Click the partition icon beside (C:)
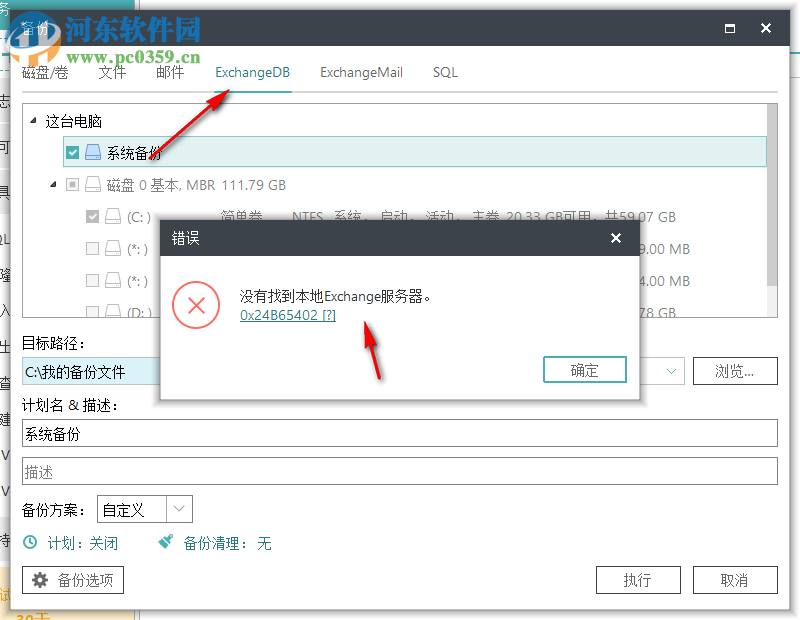Viewport: 800px width, 620px height. coord(113,217)
